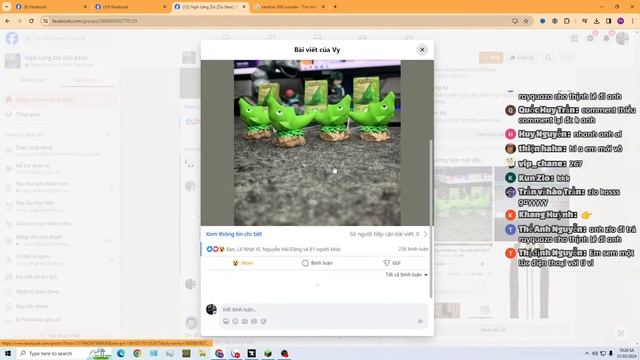Click the post dialog vertical scrollbar
Image resolution: width=640 pixels, height=360 pixels.
(x=431, y=218)
